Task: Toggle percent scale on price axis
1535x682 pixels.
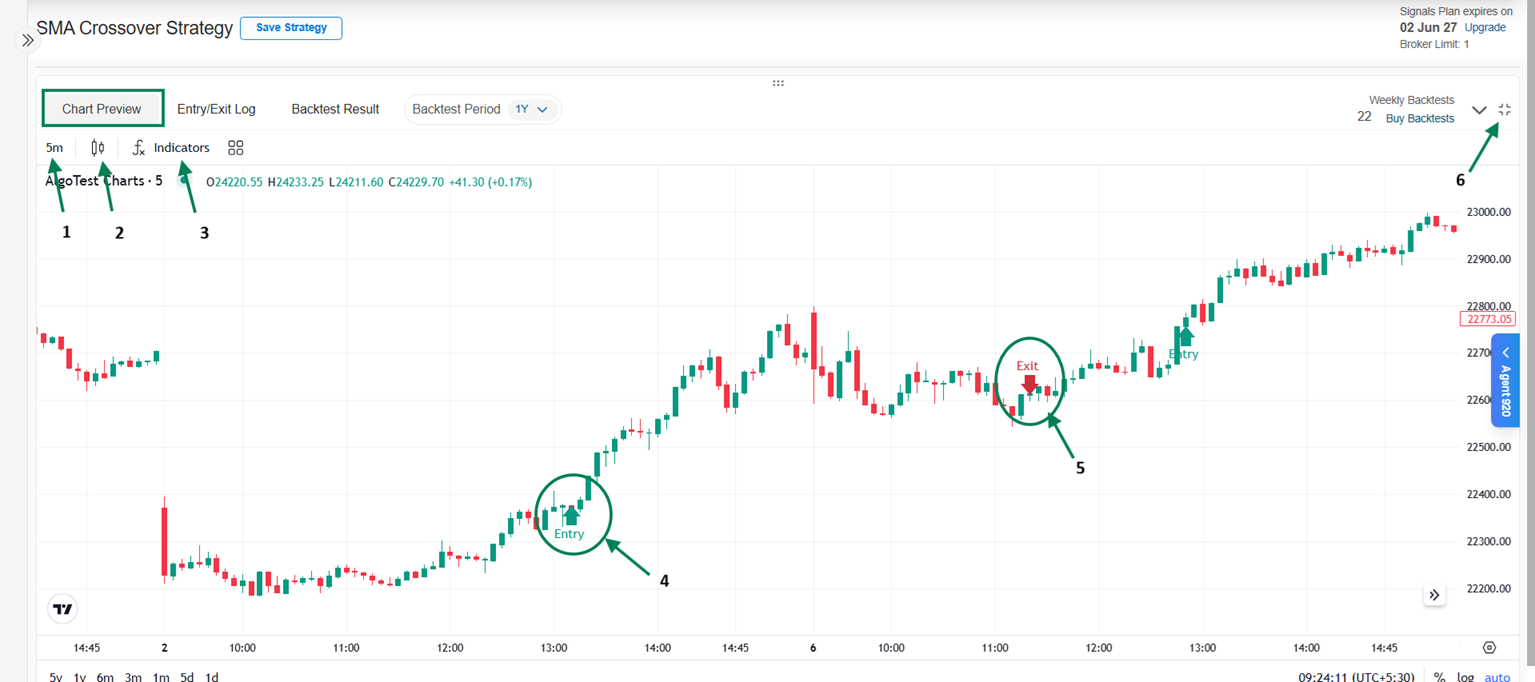Action: (1439, 677)
